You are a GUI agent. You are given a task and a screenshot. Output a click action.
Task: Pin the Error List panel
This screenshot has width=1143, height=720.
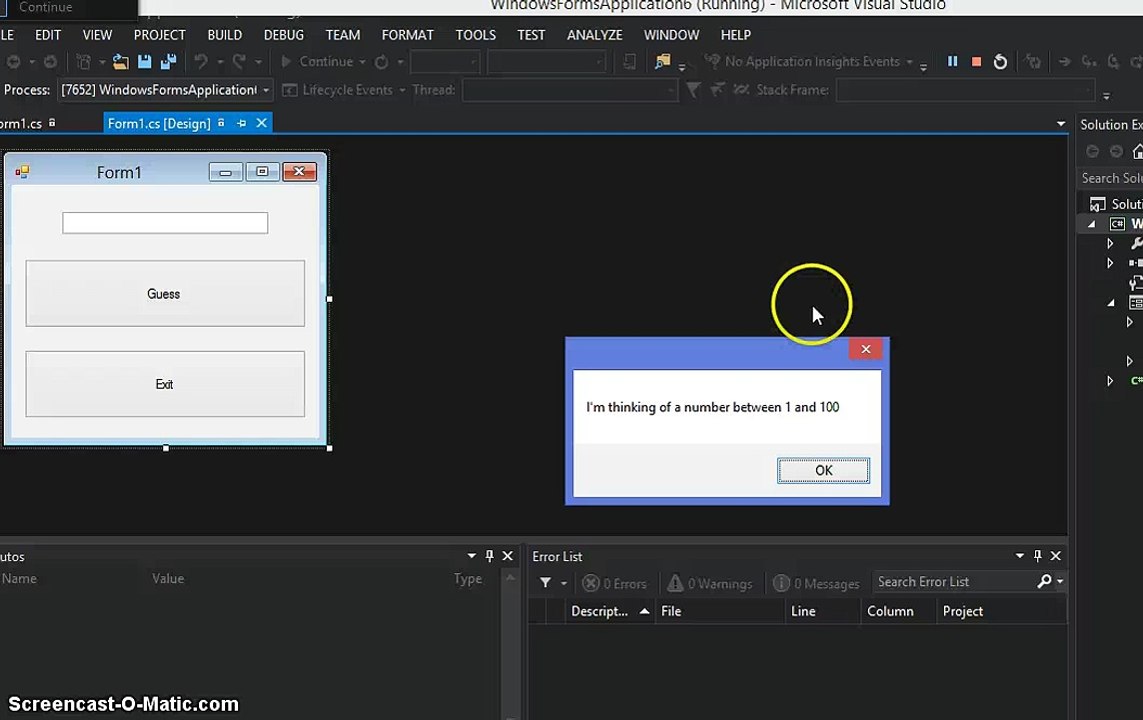[x=1037, y=556]
